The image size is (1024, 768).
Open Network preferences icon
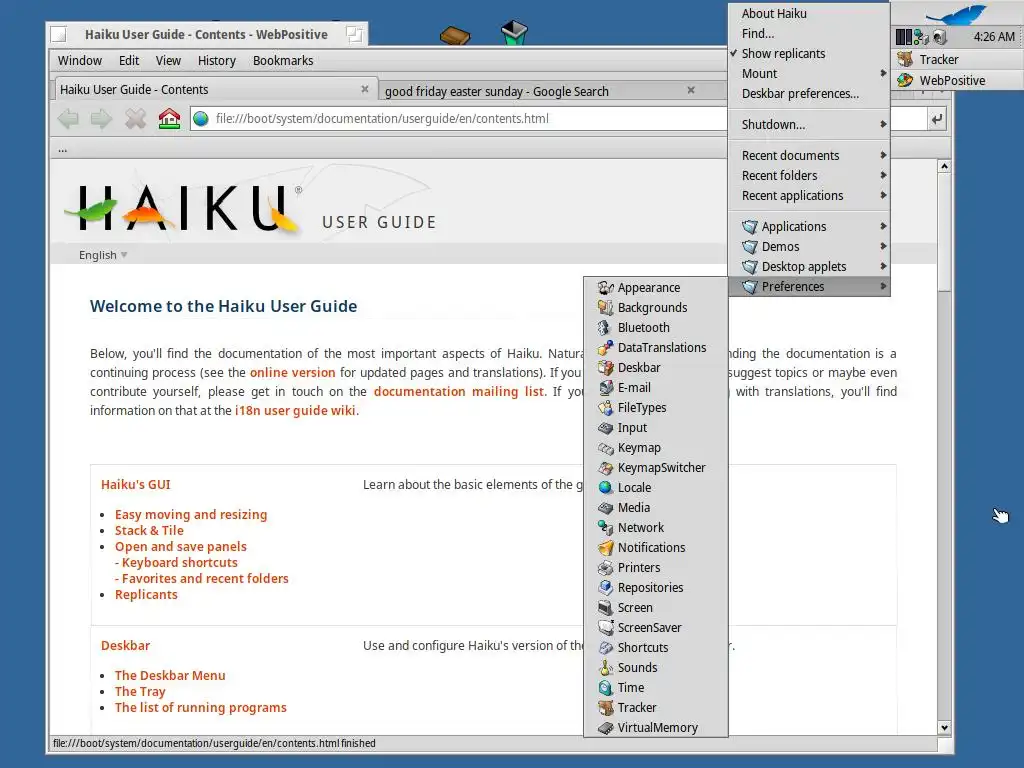click(606, 528)
